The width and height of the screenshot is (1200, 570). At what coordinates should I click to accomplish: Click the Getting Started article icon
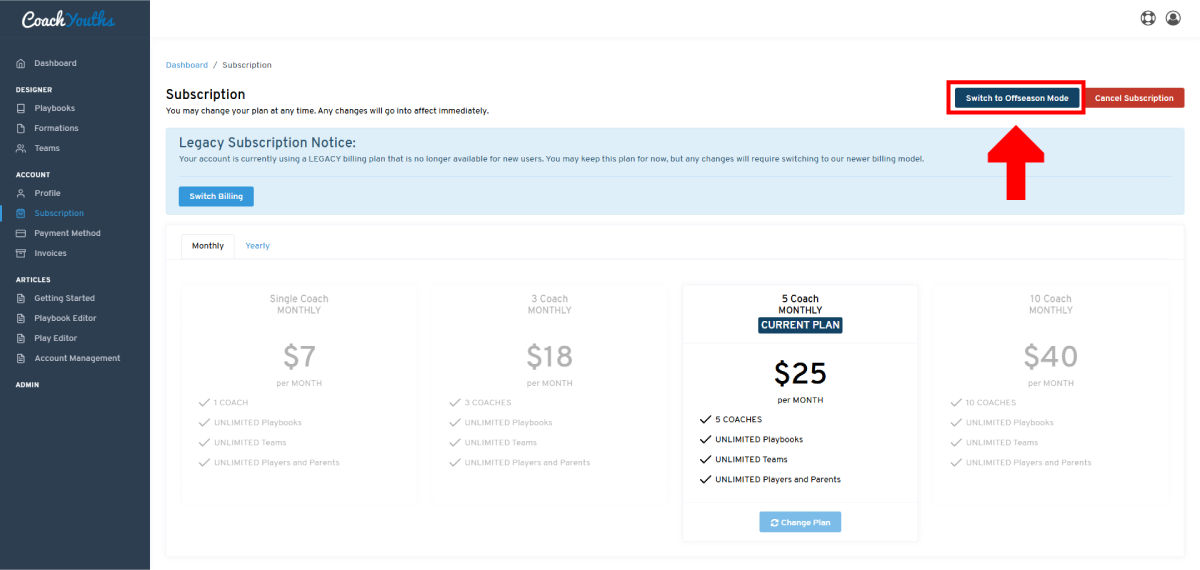[21, 298]
